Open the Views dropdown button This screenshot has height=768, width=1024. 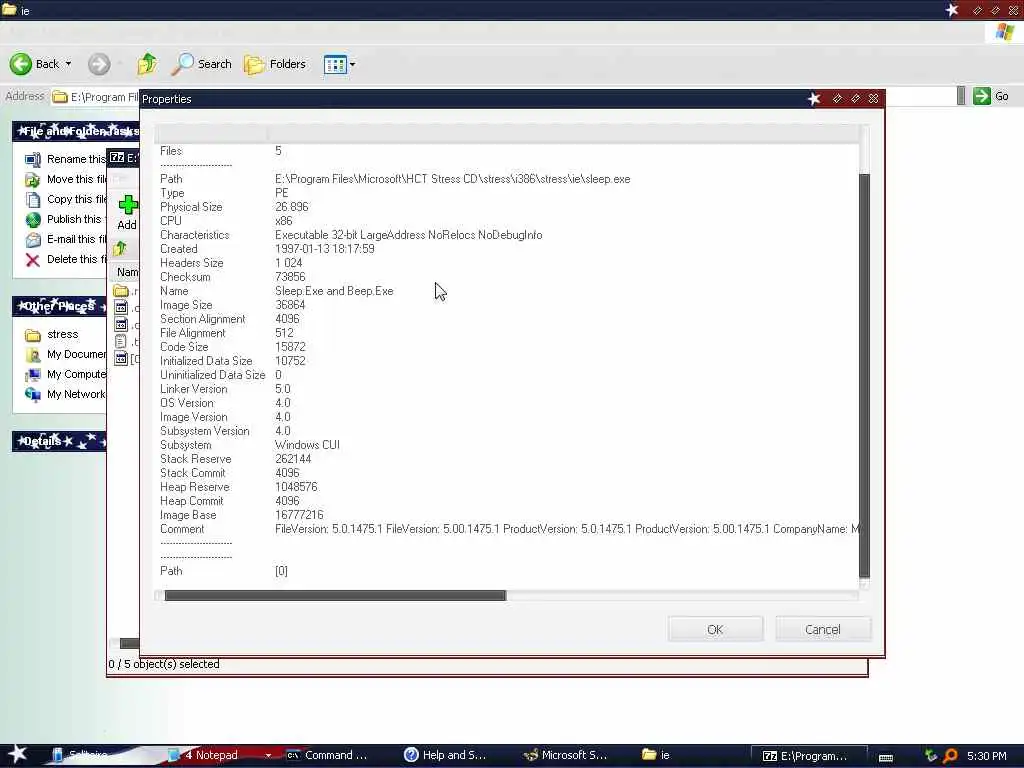tap(340, 64)
